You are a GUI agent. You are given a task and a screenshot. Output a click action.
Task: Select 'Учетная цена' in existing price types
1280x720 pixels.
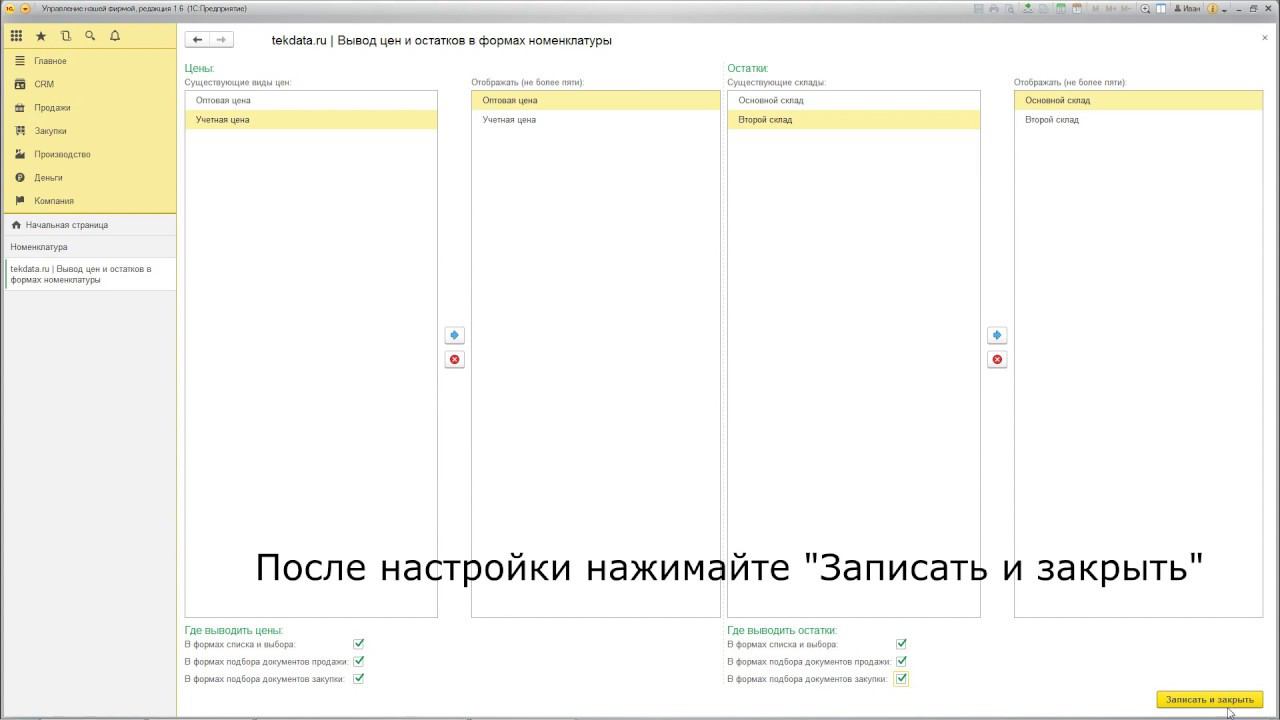click(x=311, y=120)
